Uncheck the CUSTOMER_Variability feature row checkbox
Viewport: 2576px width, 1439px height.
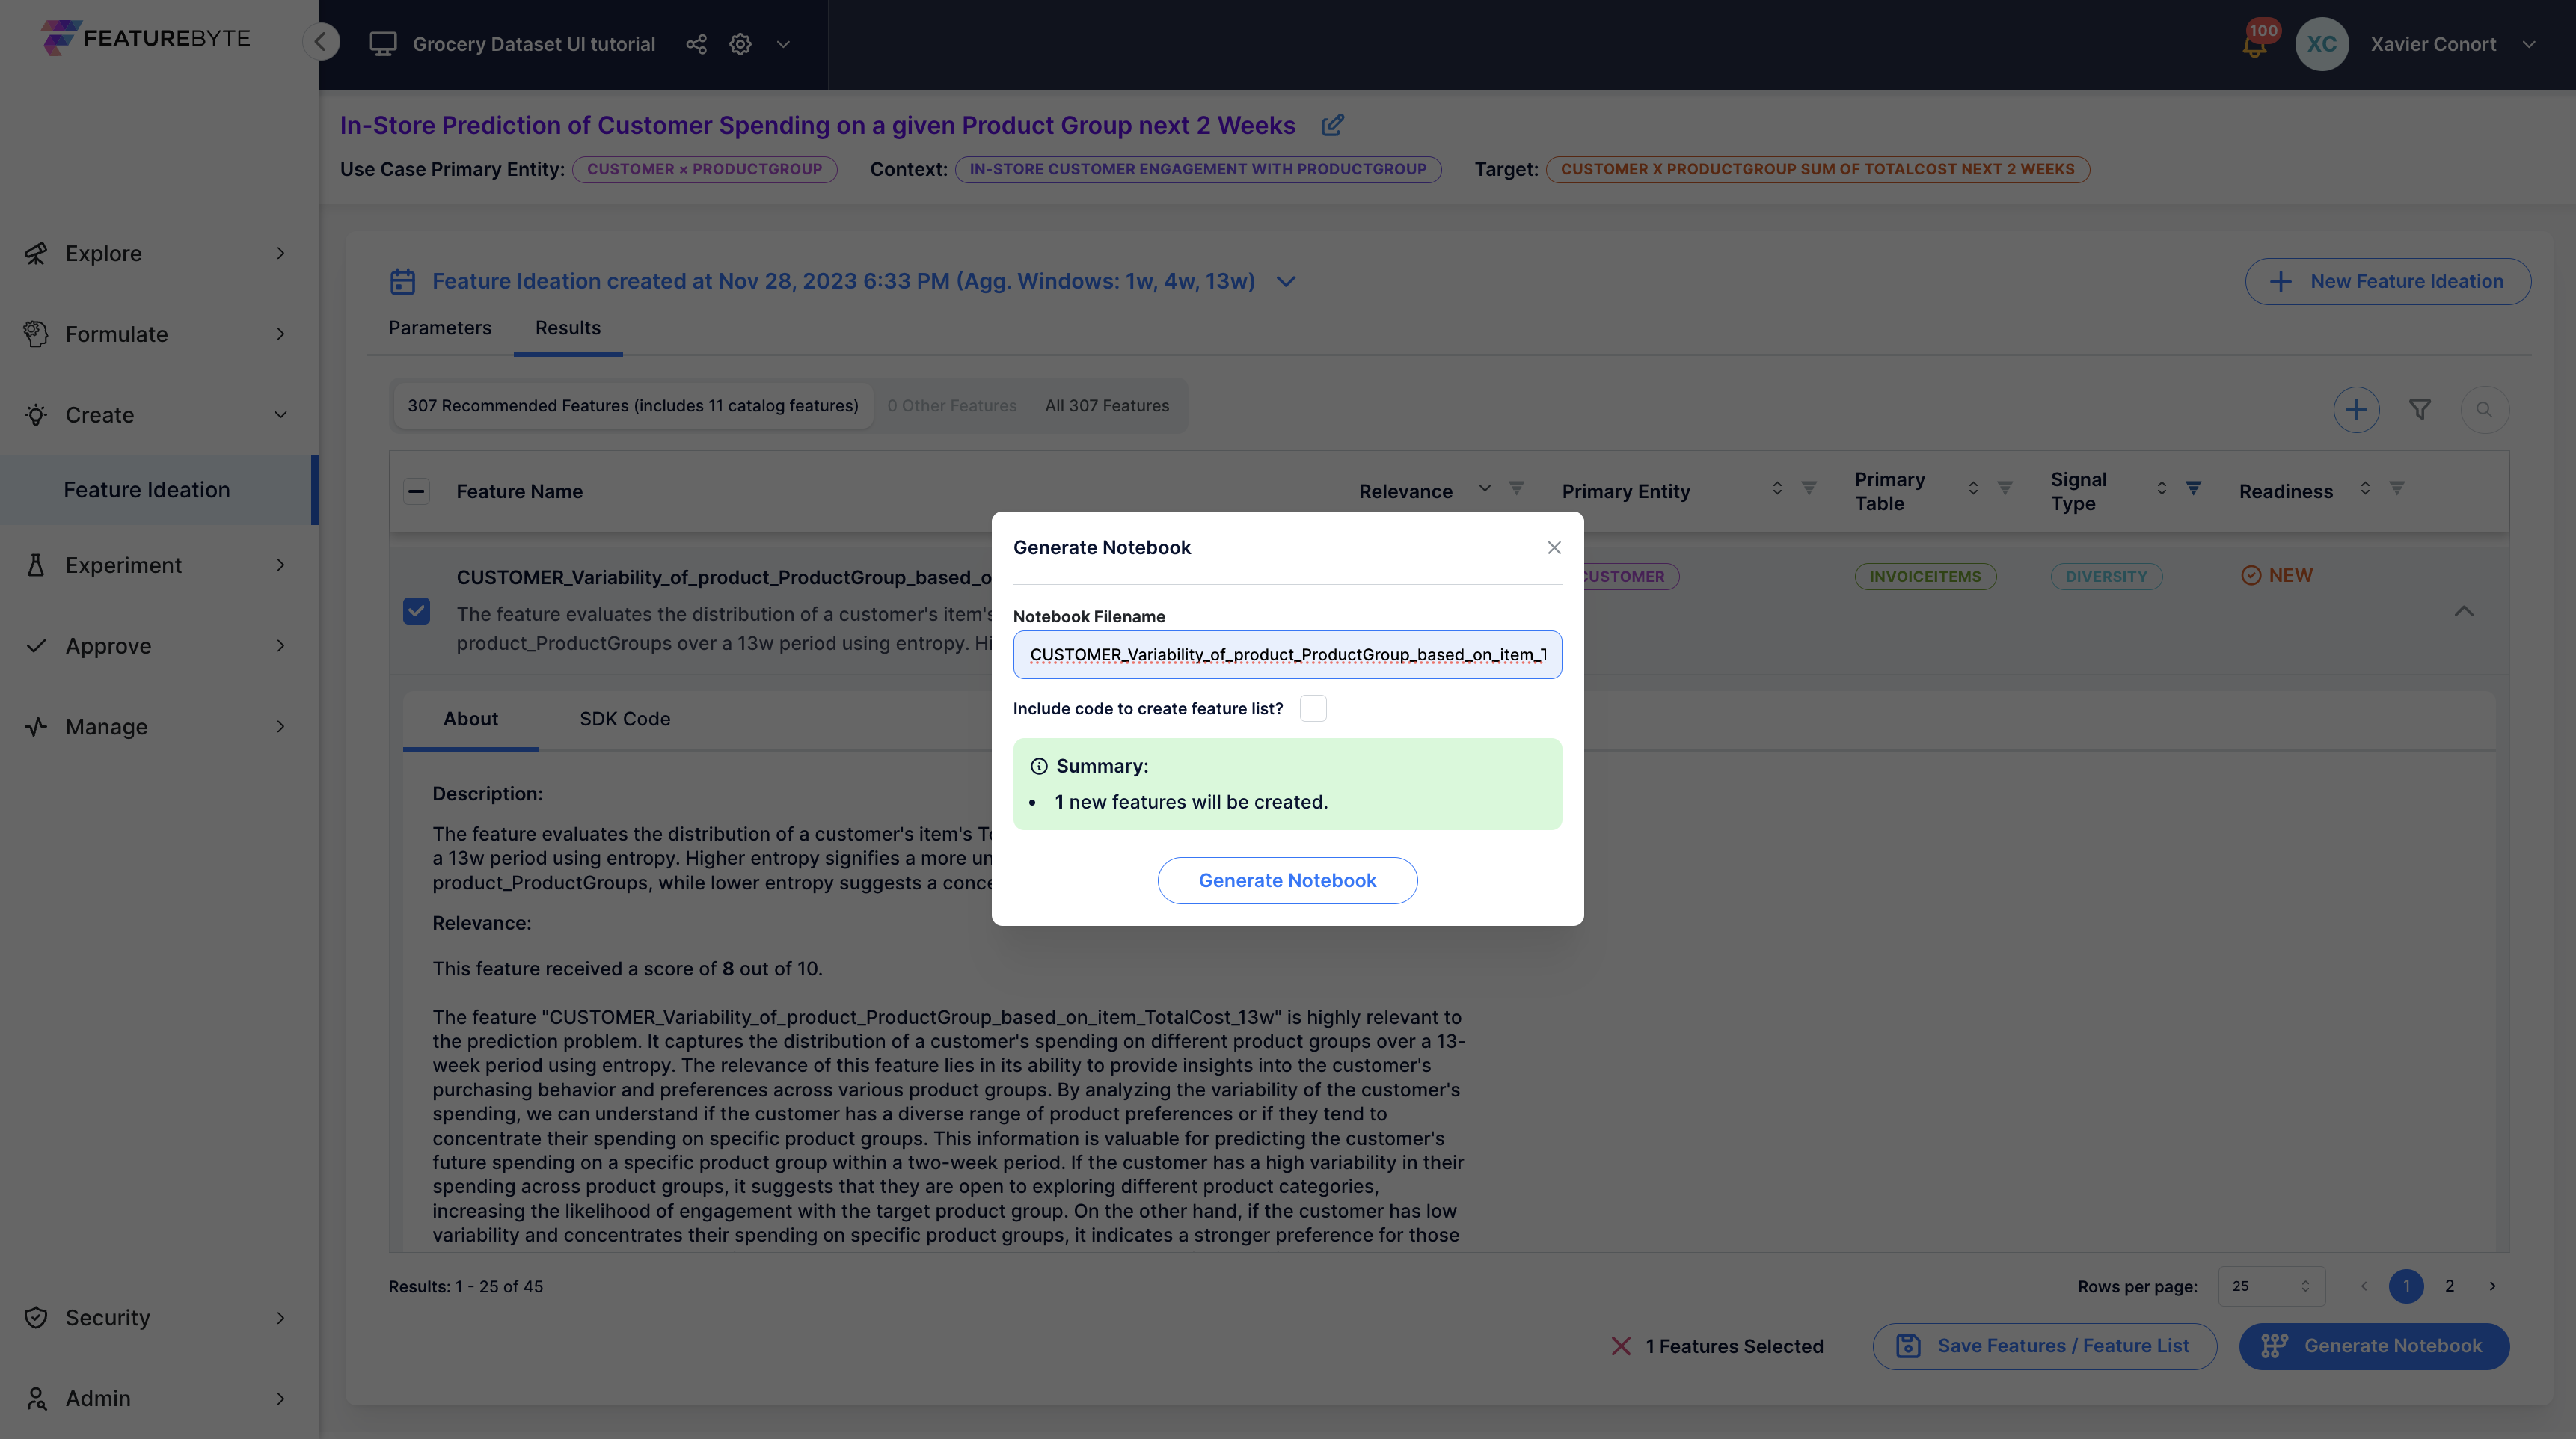pos(417,611)
